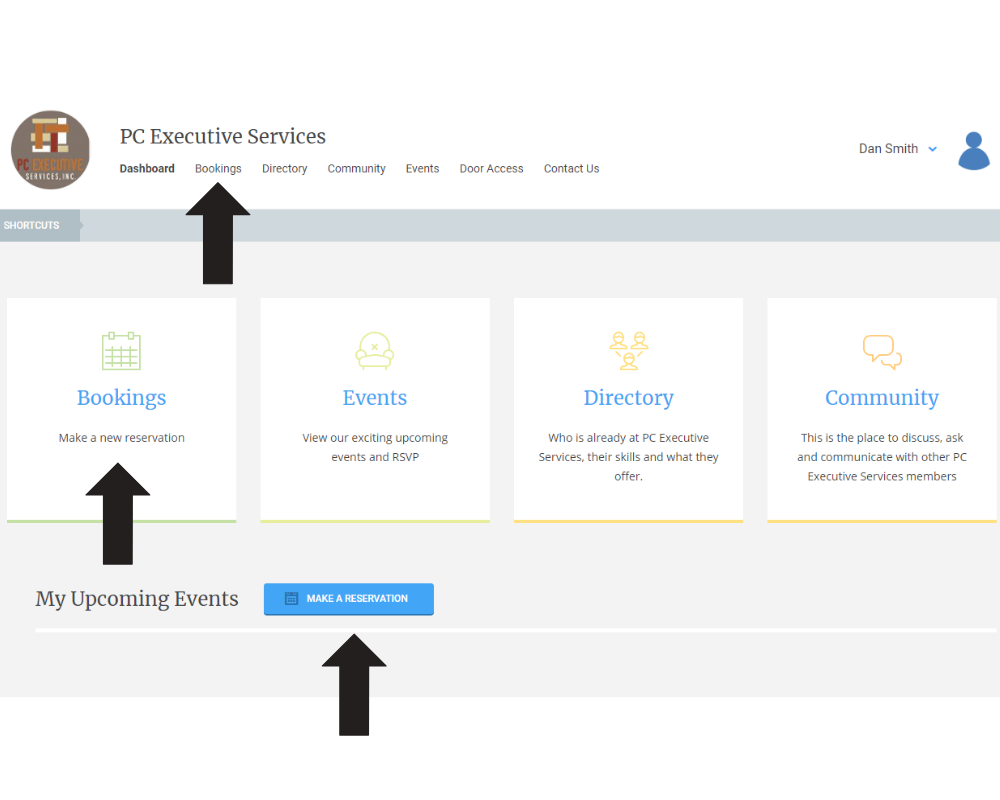Screen dimensions: 1000x800
Task: Open the user profile avatar icon
Action: click(x=973, y=151)
